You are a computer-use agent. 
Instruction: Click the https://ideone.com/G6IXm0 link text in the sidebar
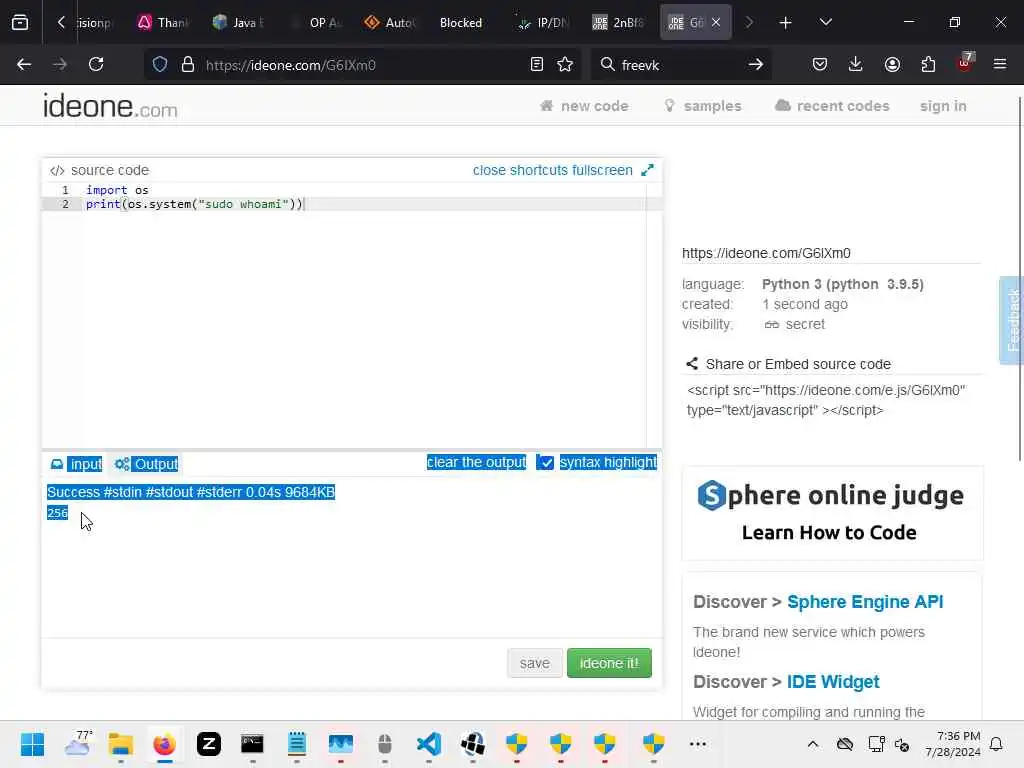tap(766, 253)
